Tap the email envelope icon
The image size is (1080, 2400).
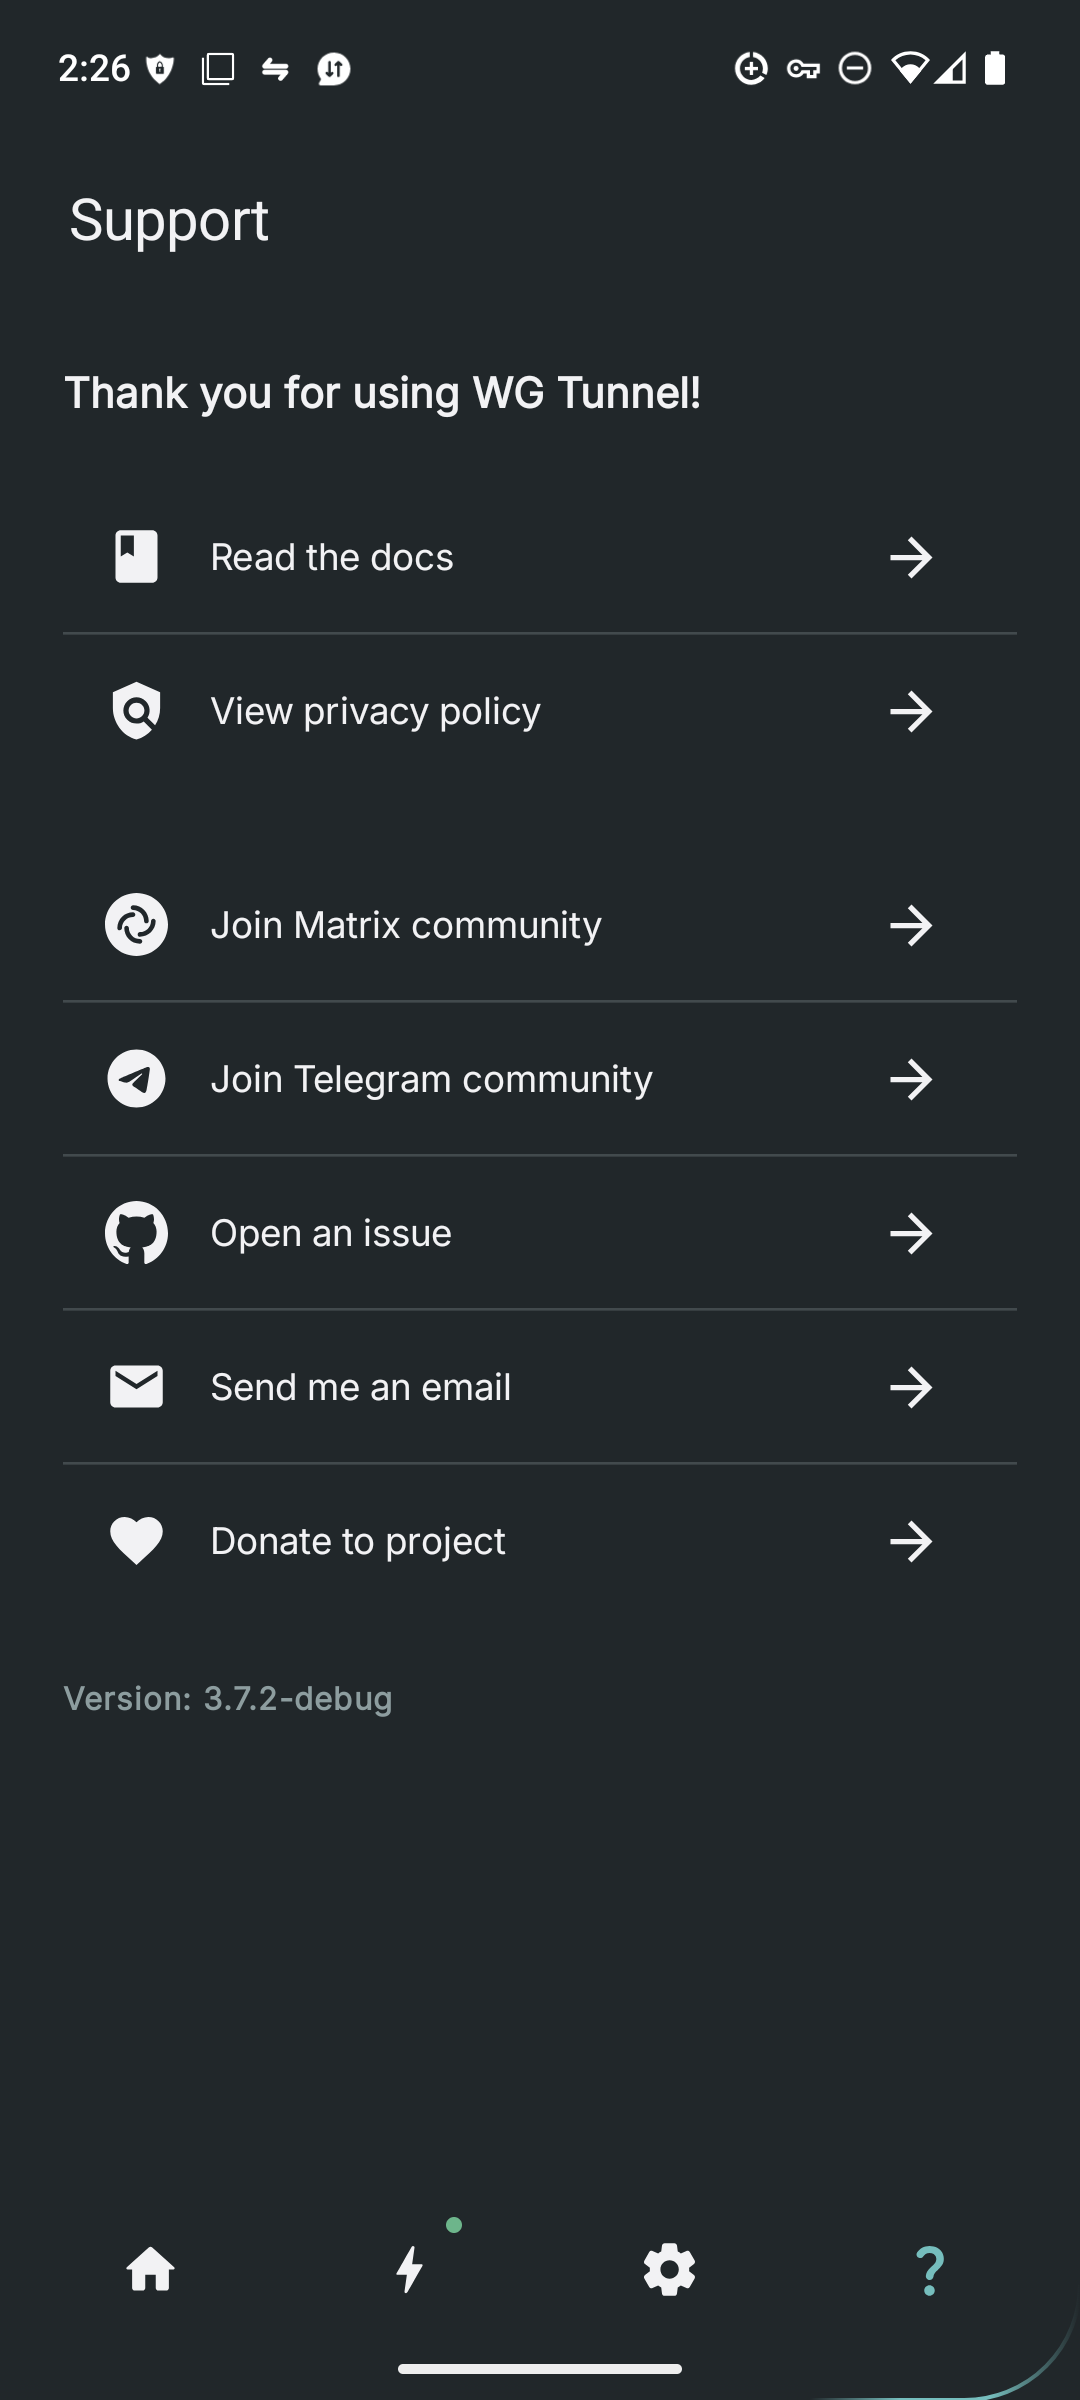pos(136,1387)
